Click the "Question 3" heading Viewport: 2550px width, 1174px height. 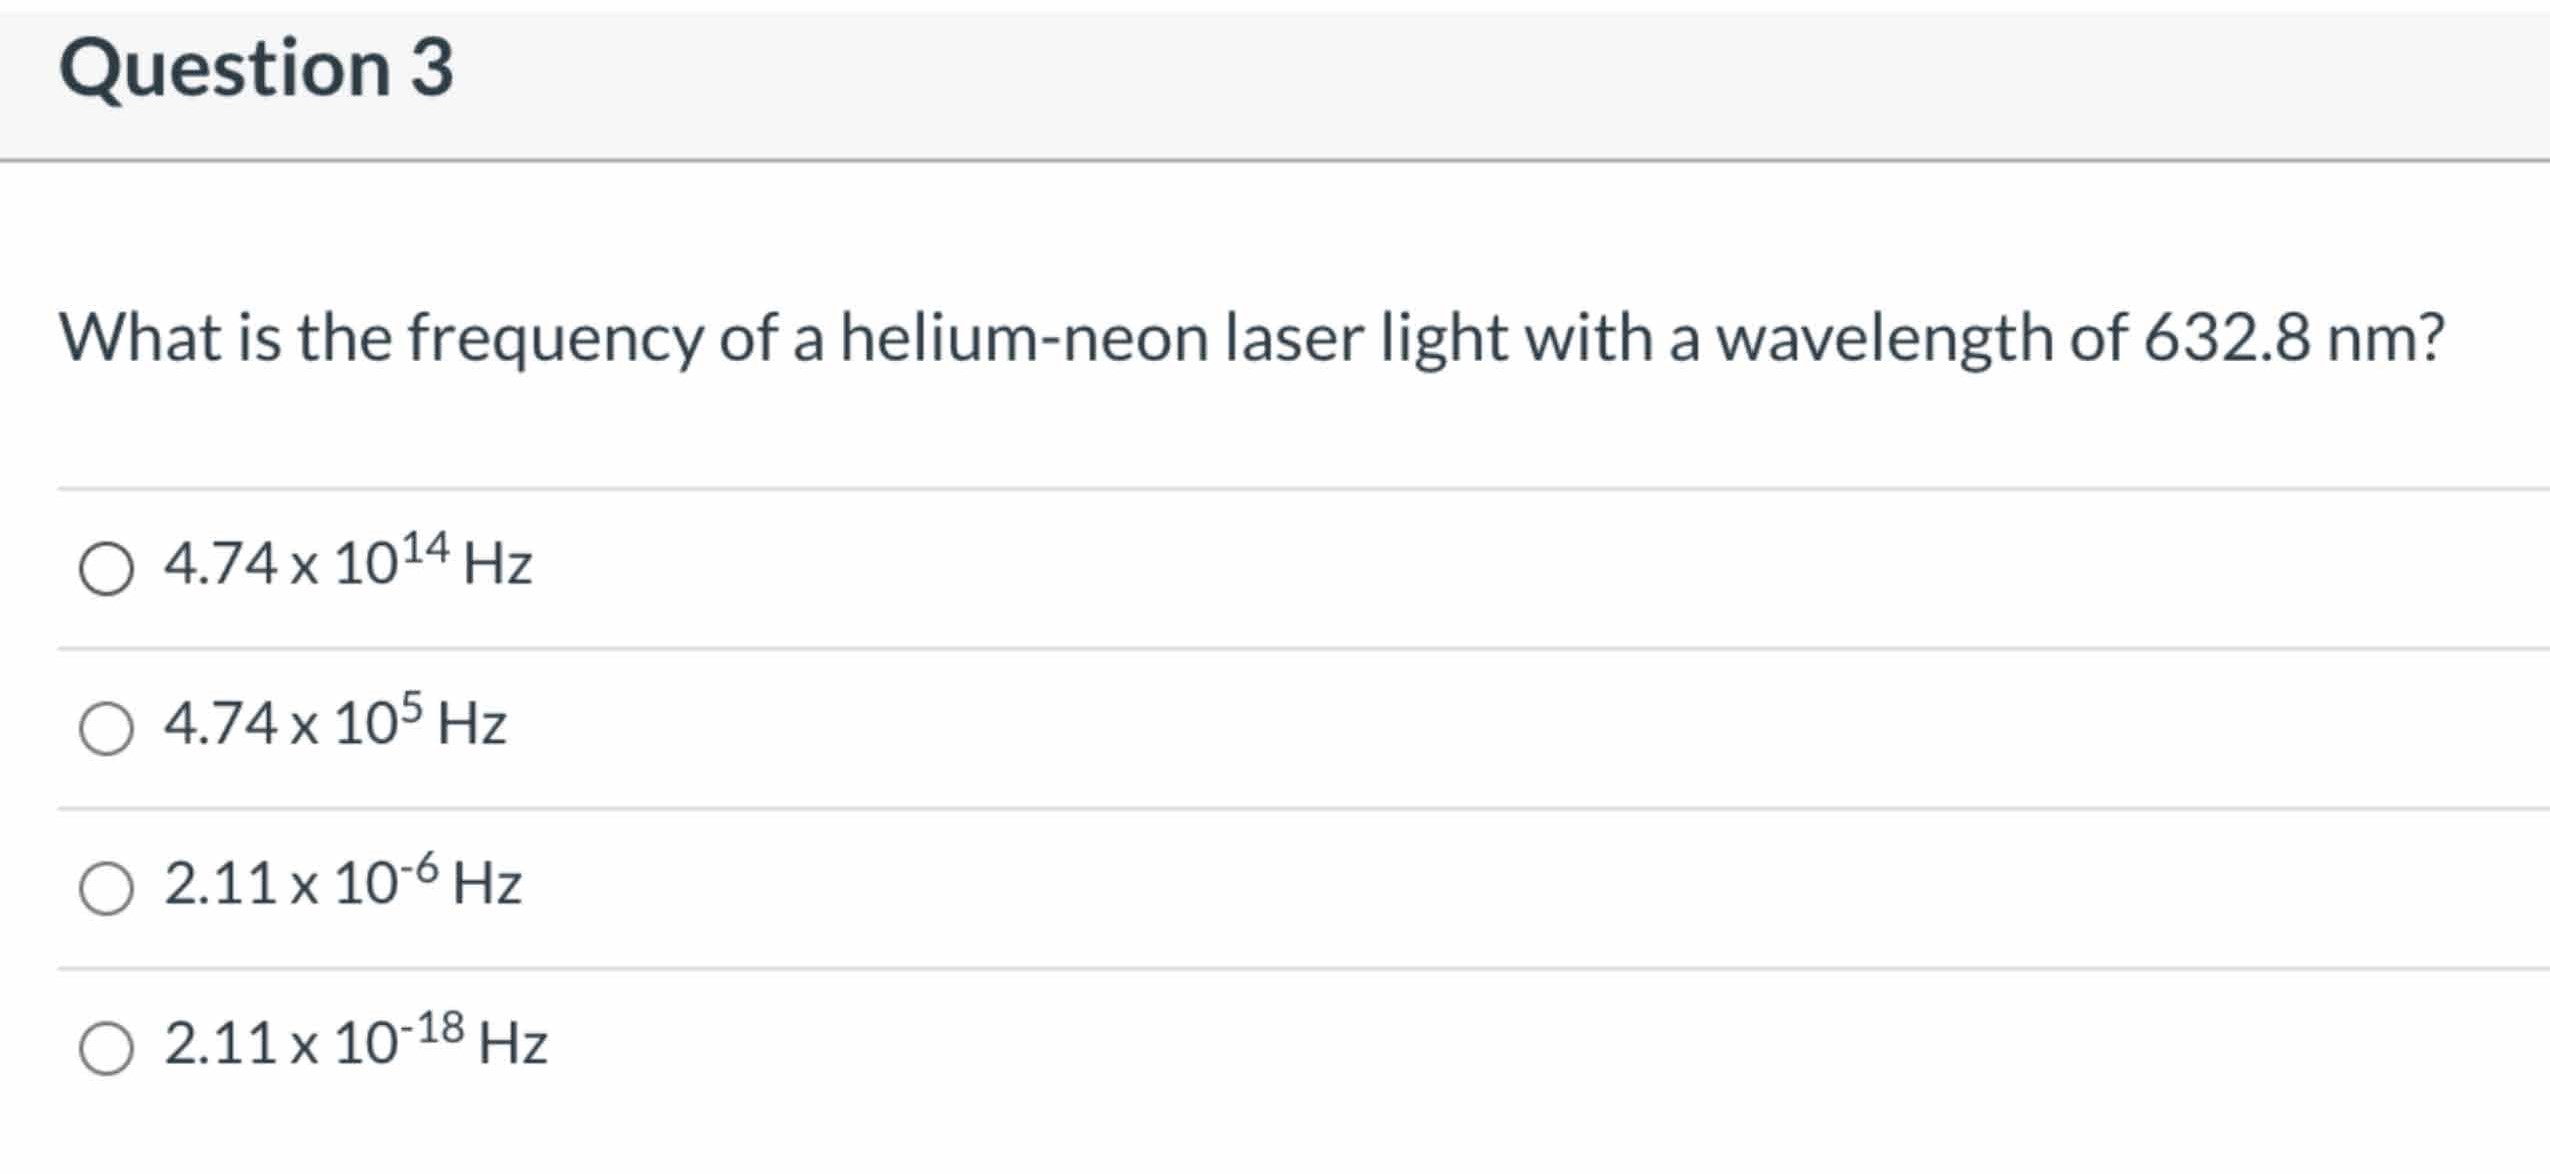coord(256,68)
